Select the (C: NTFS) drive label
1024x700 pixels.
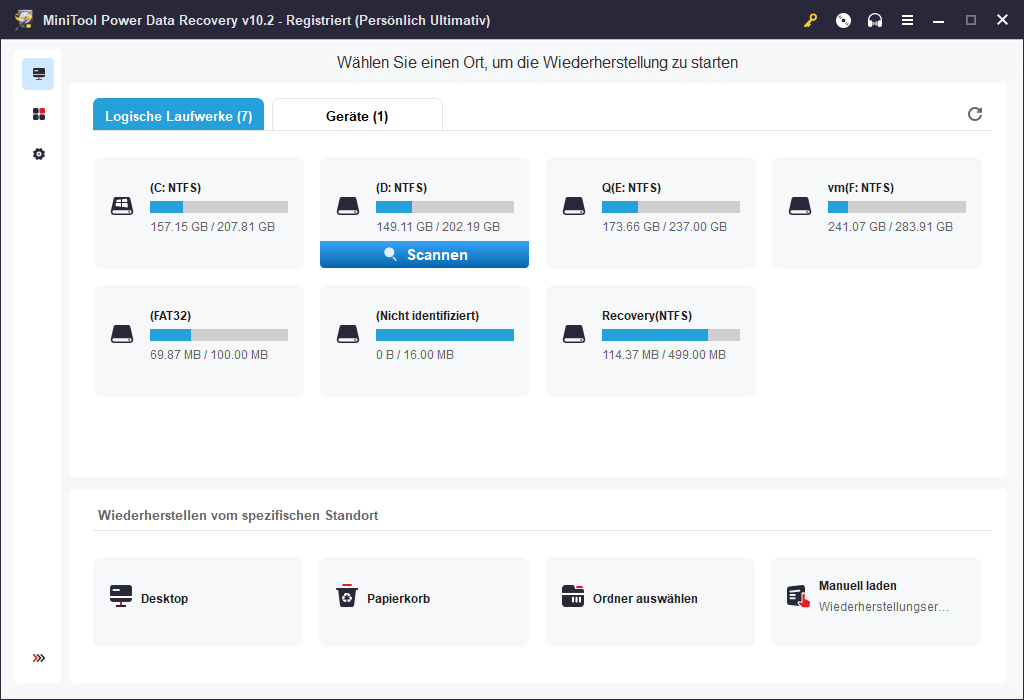(176, 188)
